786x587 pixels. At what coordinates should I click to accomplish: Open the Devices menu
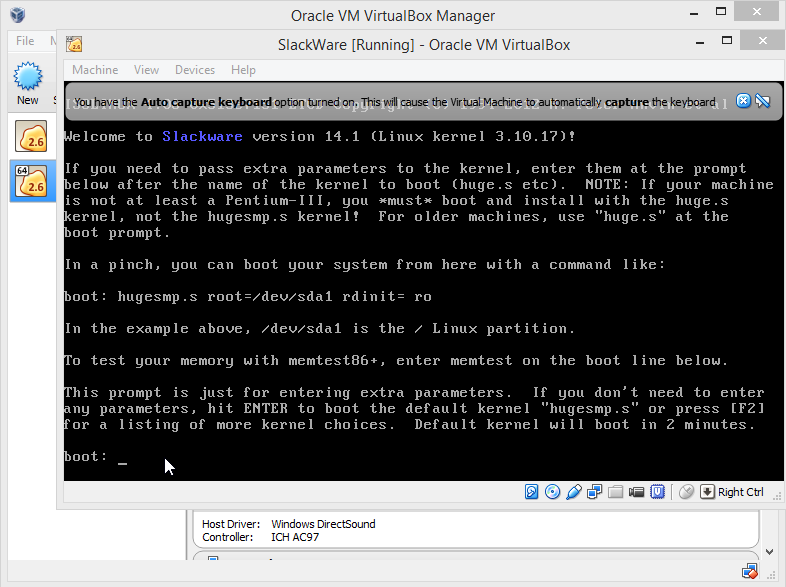(195, 70)
